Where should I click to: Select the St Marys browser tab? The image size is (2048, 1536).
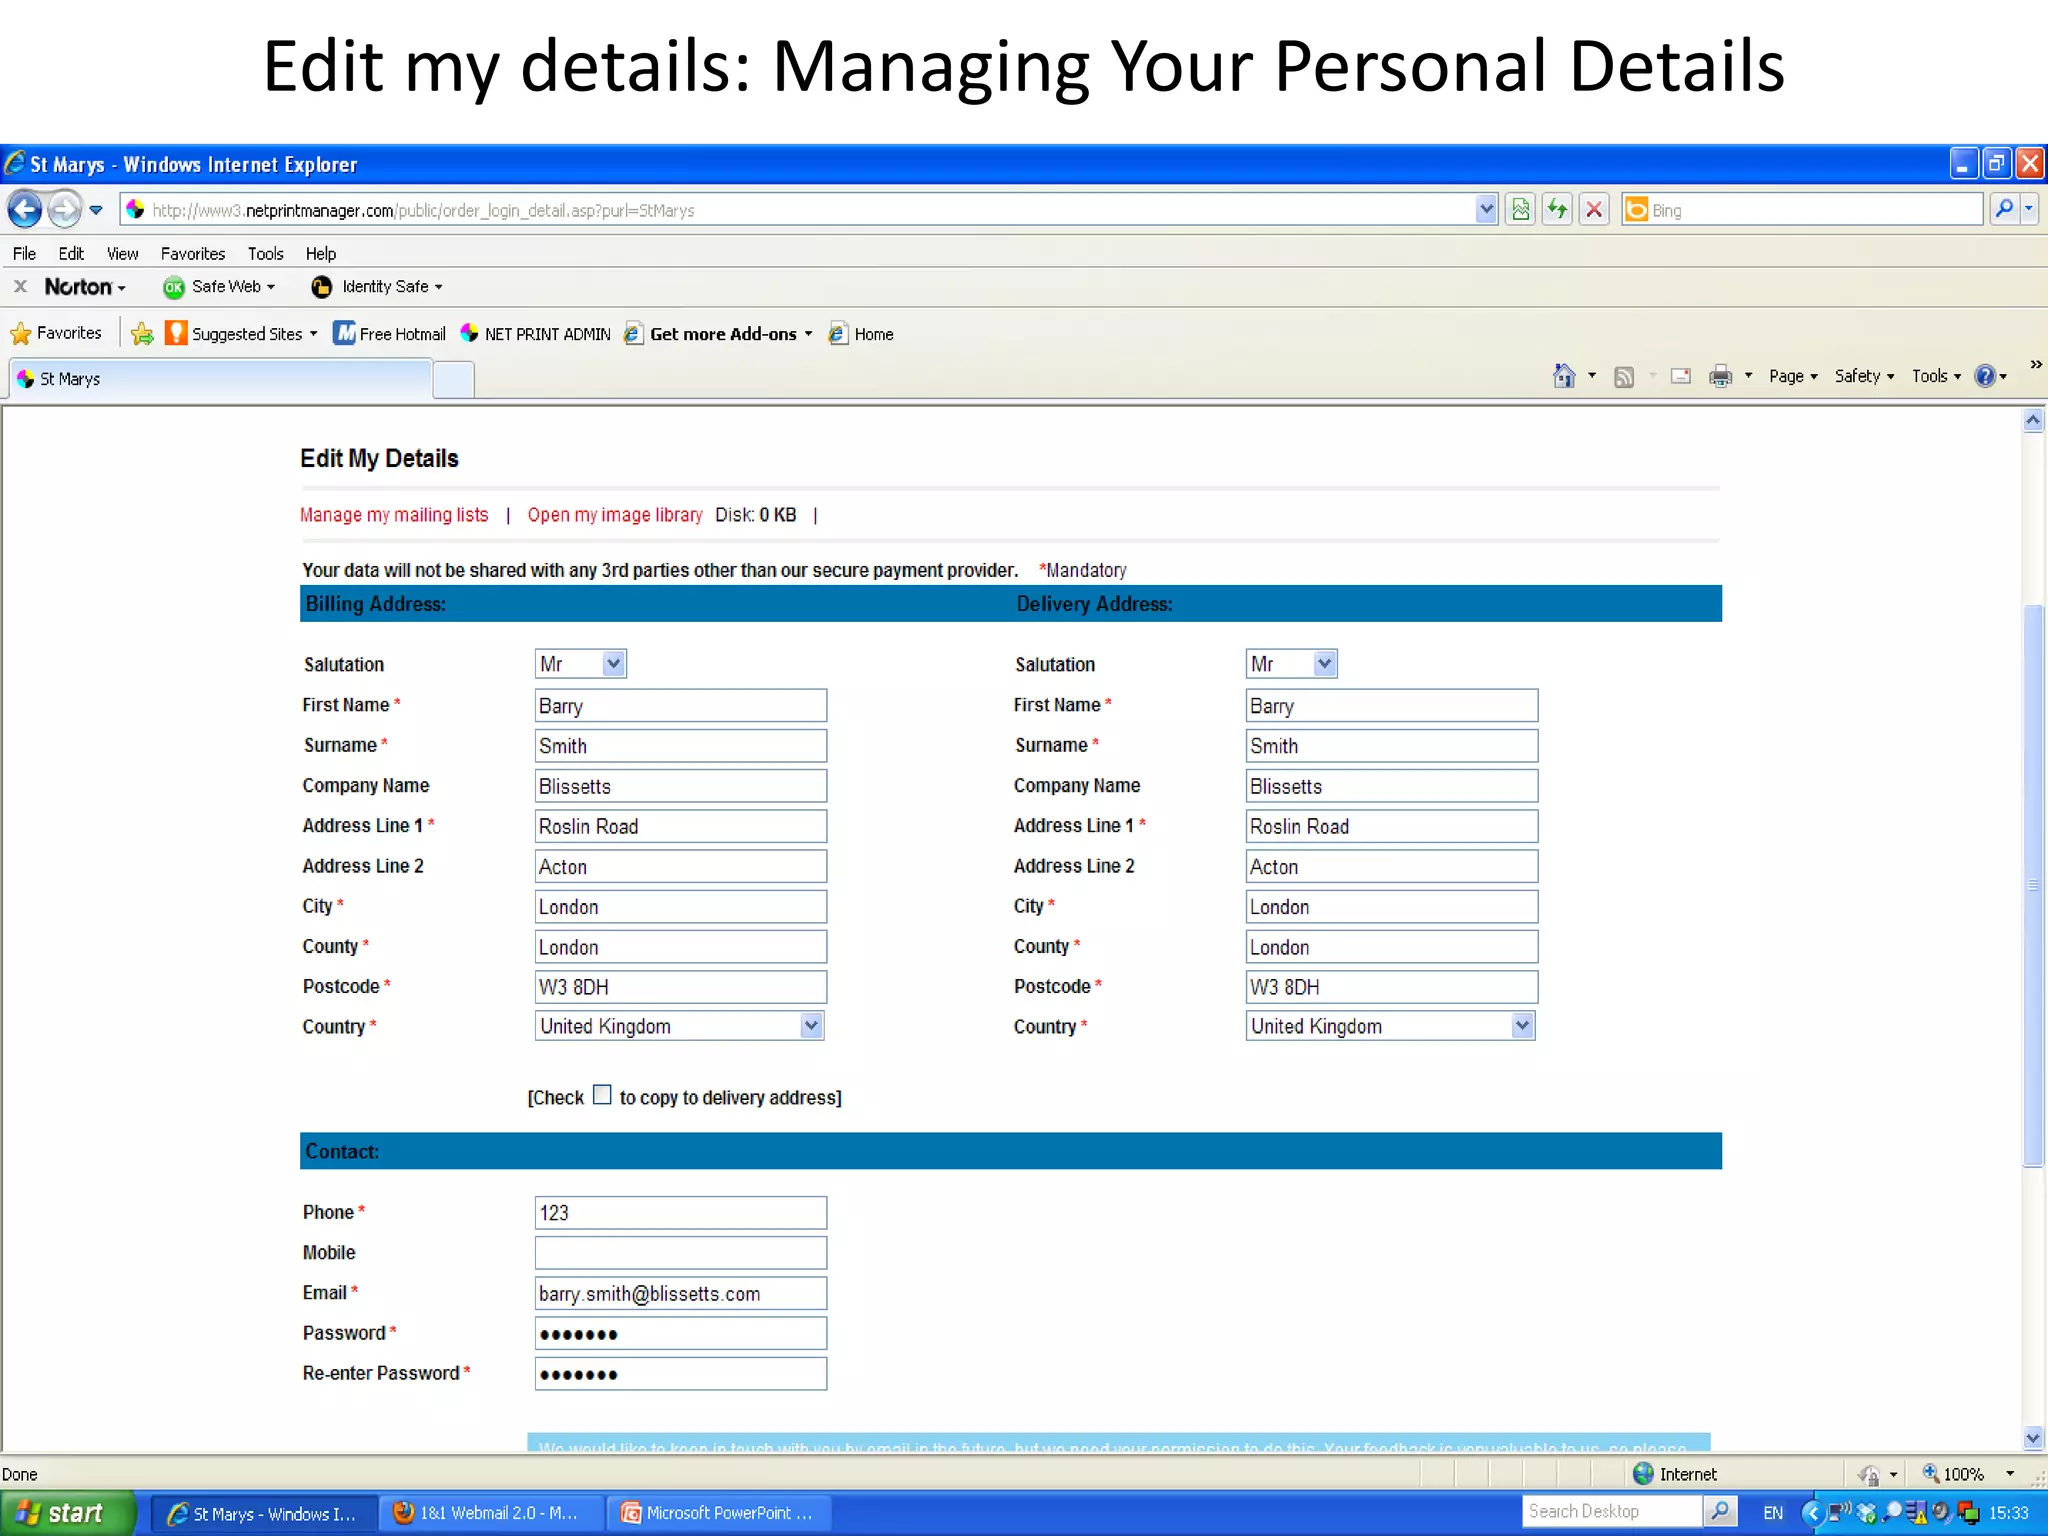(x=220, y=379)
